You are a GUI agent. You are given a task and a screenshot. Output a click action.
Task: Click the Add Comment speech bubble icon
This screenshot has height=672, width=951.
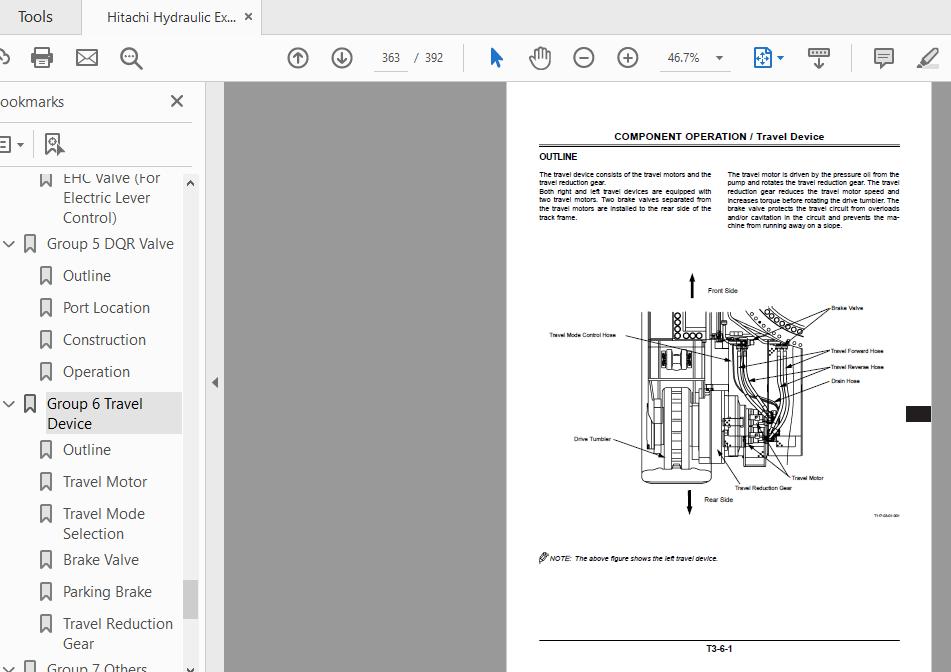tap(883, 57)
